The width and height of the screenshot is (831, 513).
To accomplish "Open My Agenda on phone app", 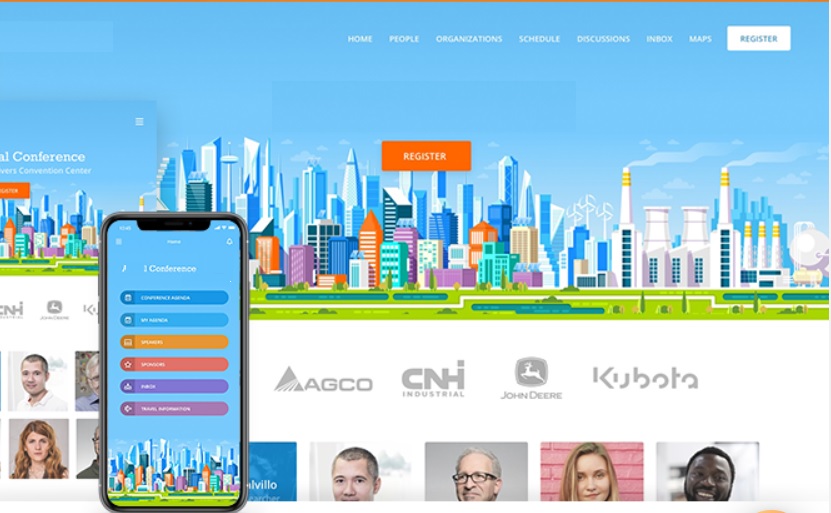I will click(x=174, y=320).
